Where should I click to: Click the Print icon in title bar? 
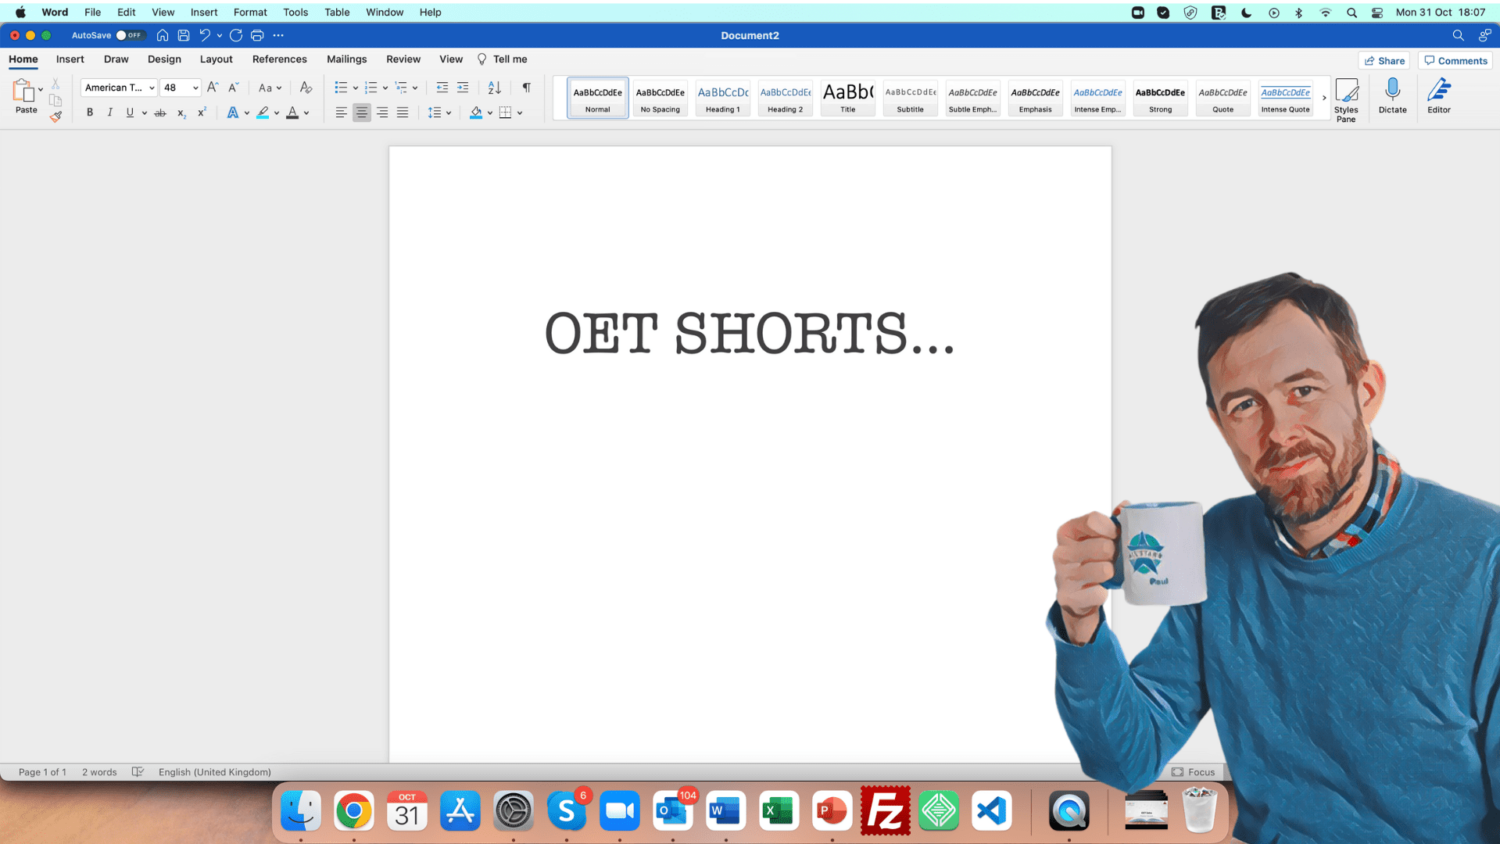click(257, 35)
